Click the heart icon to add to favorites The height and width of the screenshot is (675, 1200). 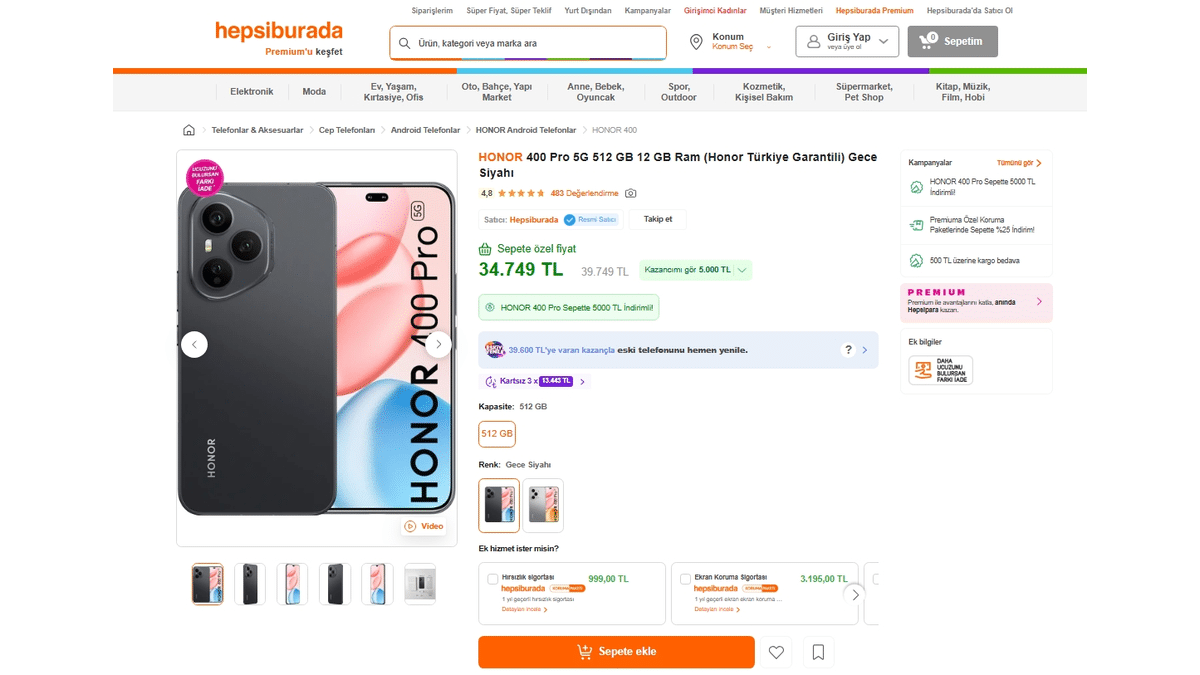click(776, 651)
